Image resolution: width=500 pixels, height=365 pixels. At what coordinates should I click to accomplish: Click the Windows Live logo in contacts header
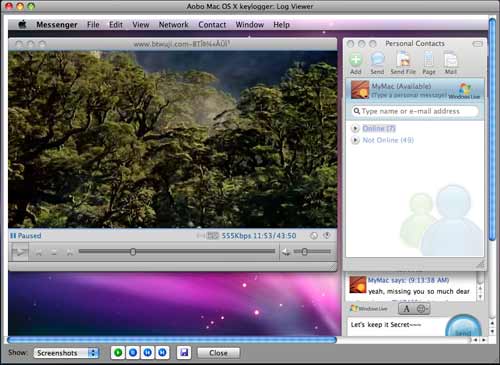click(x=464, y=91)
